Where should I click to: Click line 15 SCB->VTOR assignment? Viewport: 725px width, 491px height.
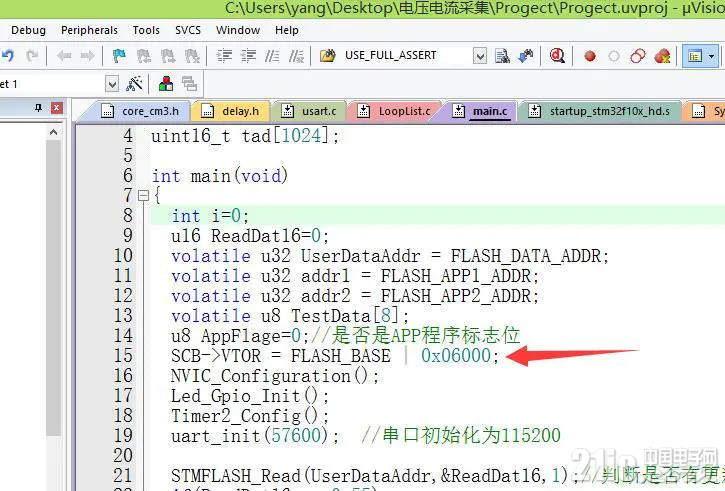(335, 356)
